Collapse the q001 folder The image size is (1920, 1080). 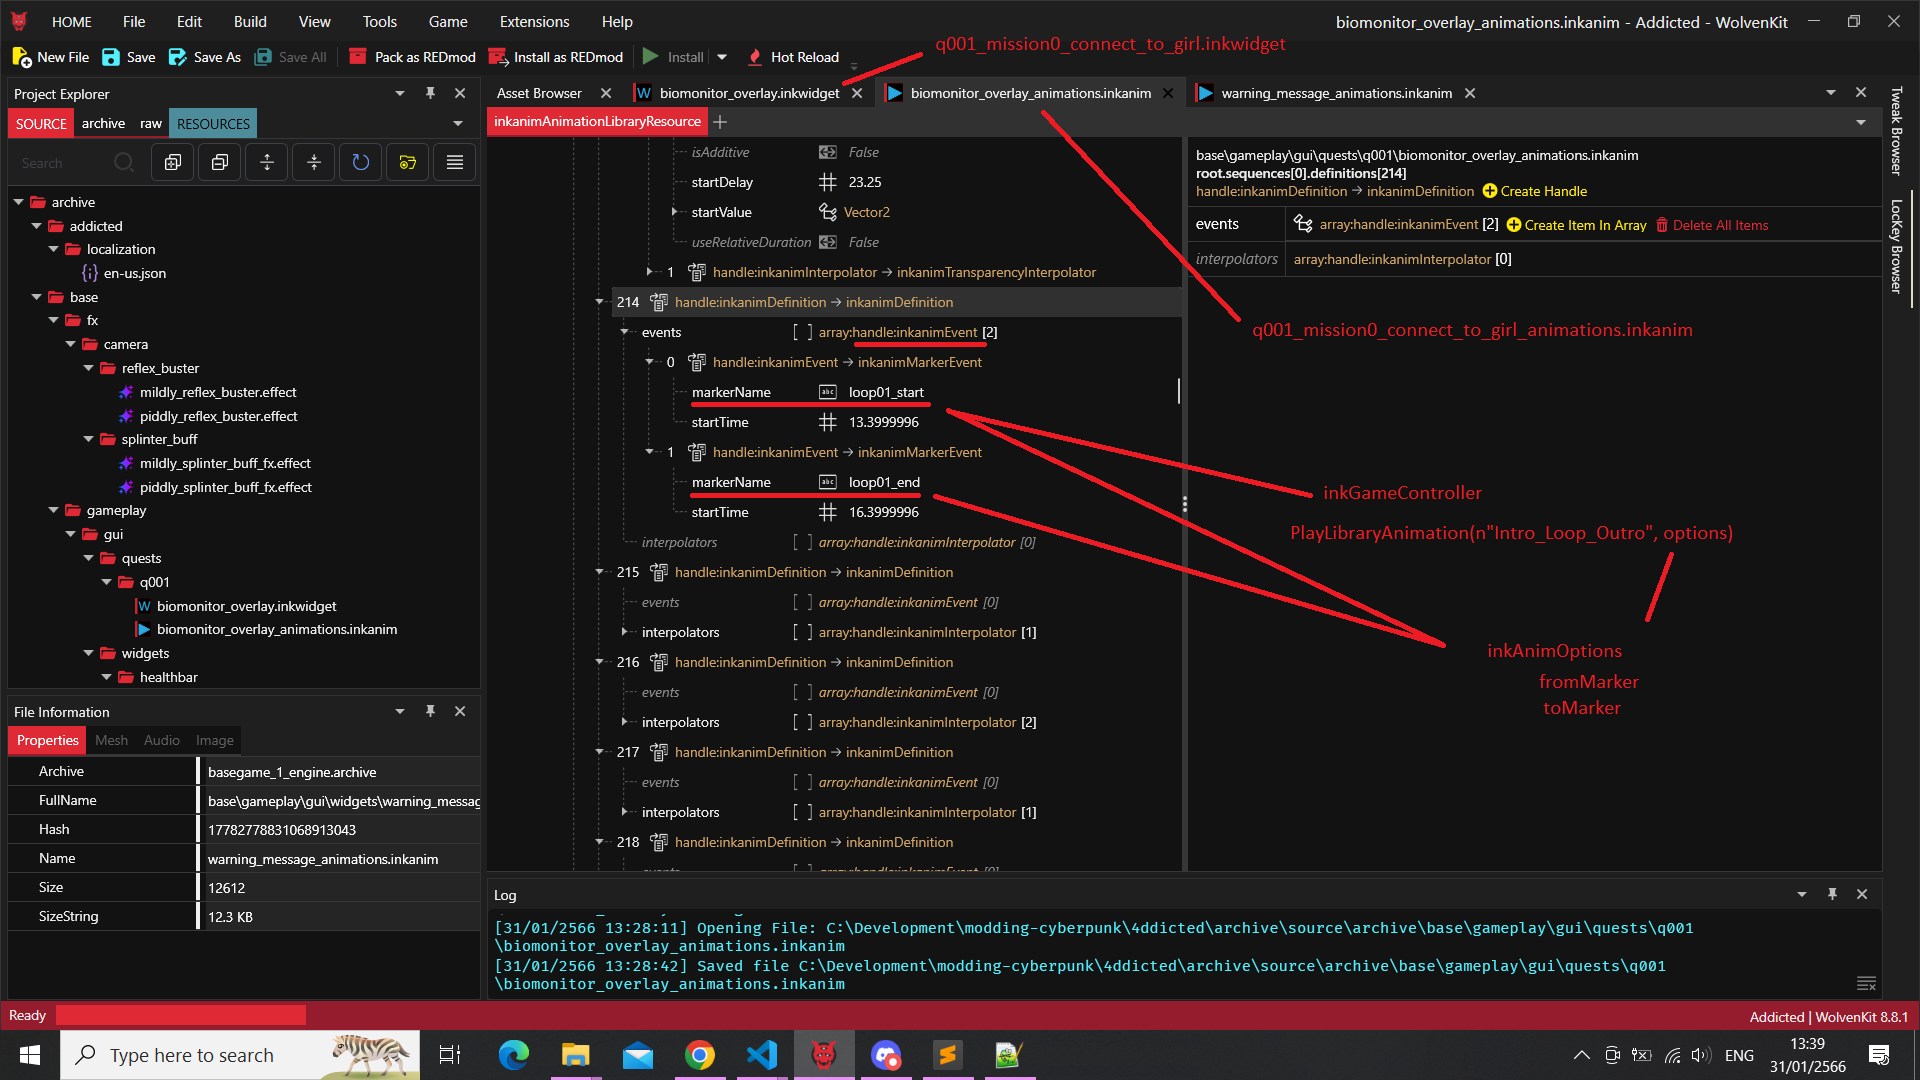click(x=106, y=582)
